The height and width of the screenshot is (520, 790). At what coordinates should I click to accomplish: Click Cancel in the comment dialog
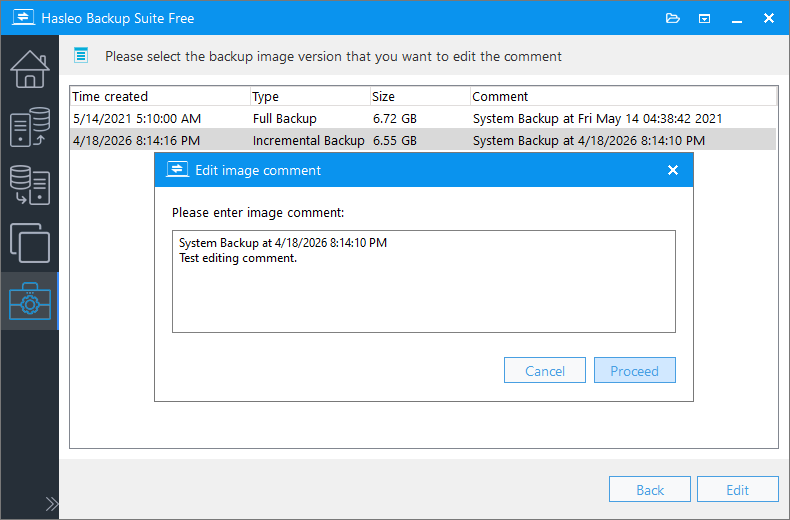pyautogui.click(x=545, y=370)
